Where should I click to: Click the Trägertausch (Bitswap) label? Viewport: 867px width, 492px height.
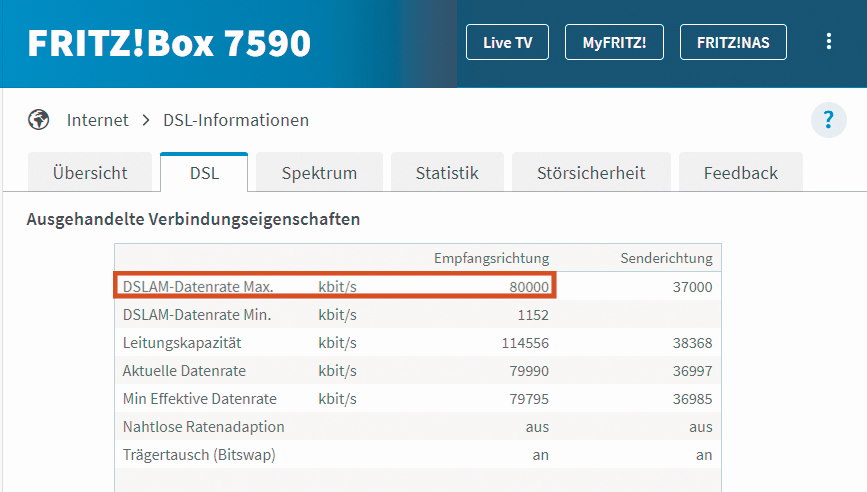(199, 455)
